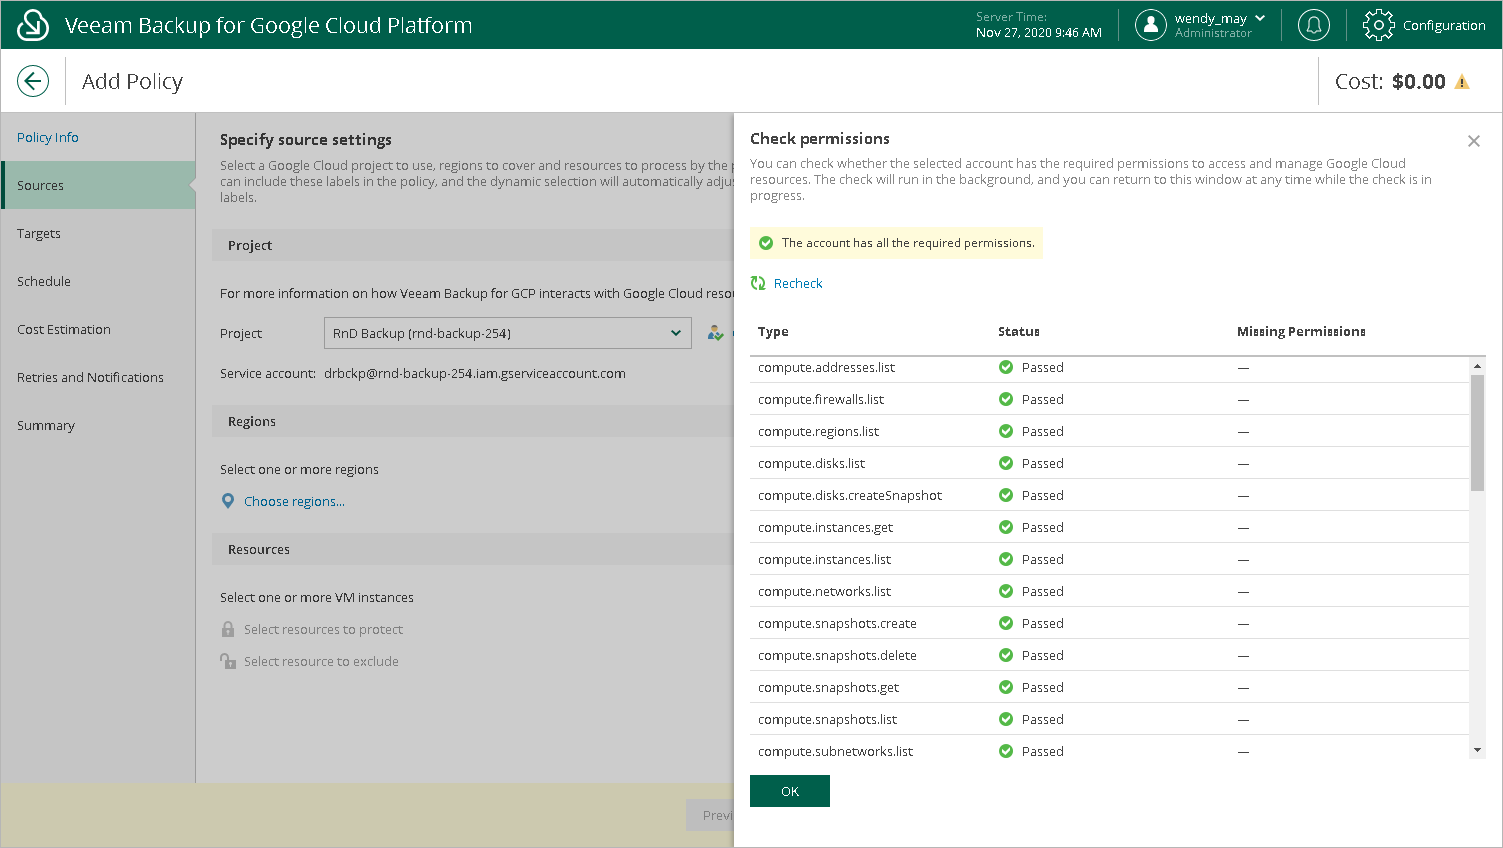This screenshot has height=848, width=1503.
Task: Close the Check permissions panel
Action: tap(1473, 141)
